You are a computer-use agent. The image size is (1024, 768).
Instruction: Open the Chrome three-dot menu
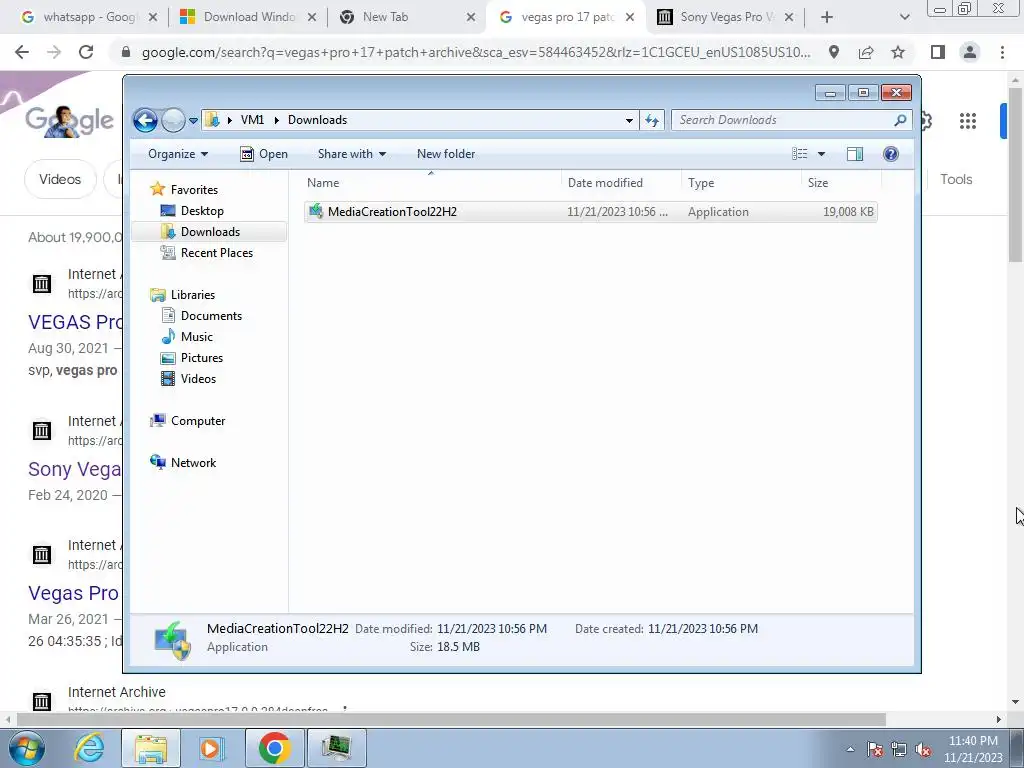point(1002,52)
